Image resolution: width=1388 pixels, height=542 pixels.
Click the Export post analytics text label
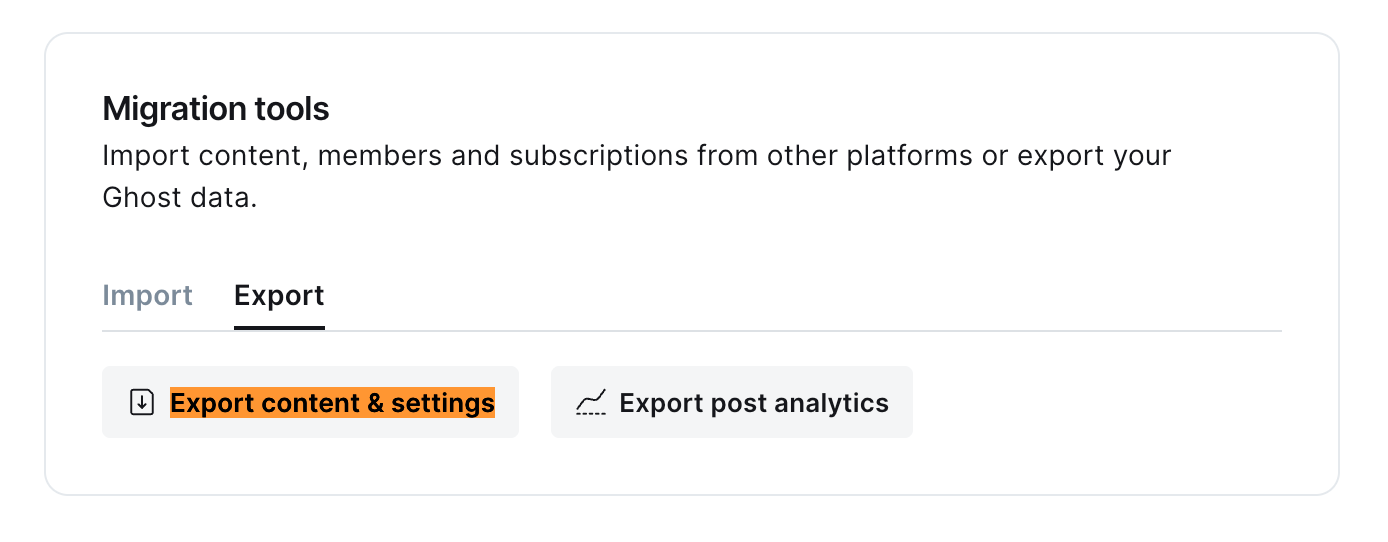753,402
